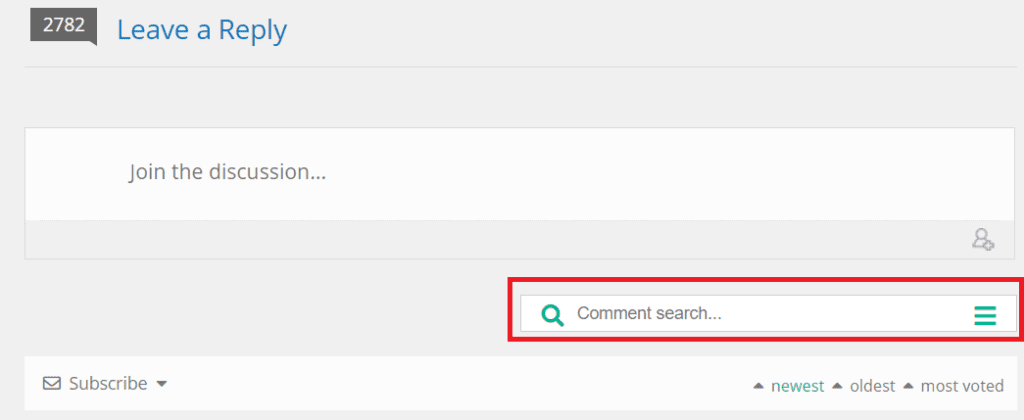This screenshot has height=420, width=1024.
Task: Sort comments by newest
Action: [x=797, y=386]
